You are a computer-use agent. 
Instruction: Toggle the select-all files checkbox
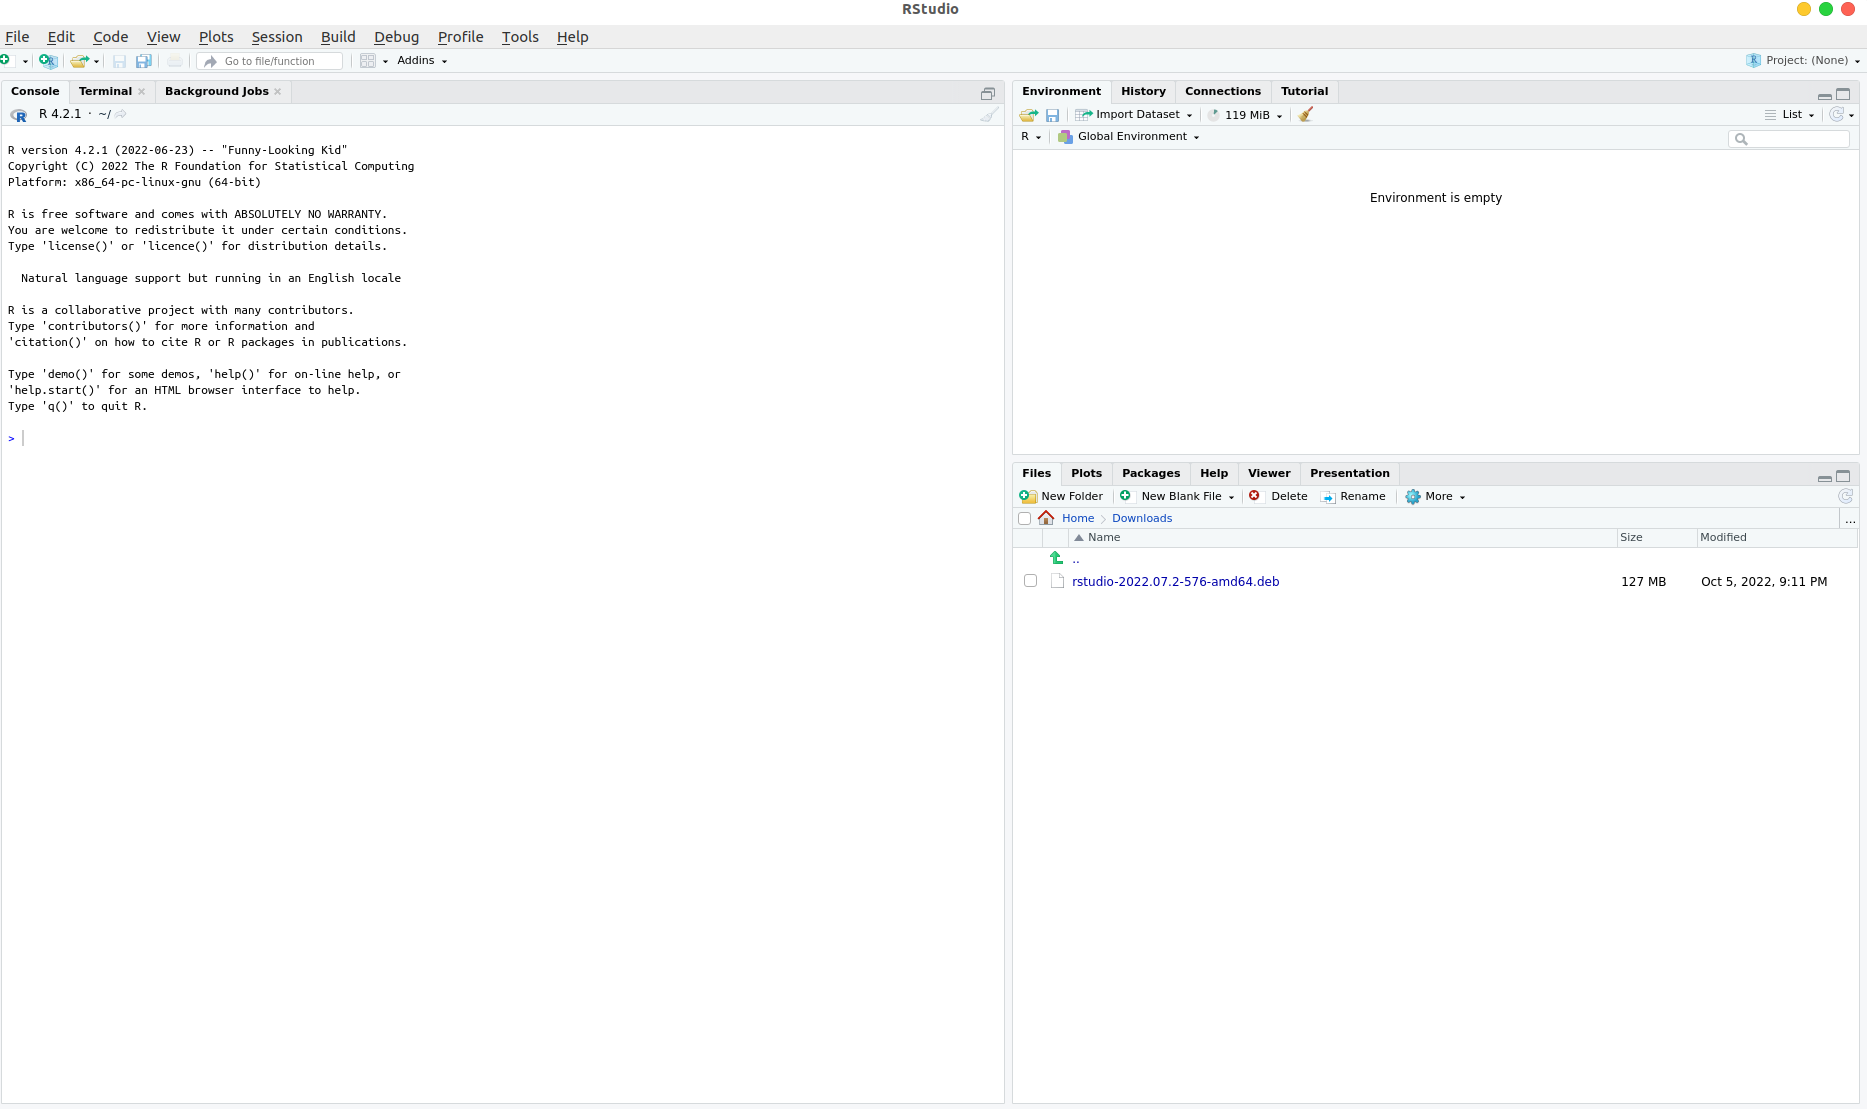(1024, 518)
